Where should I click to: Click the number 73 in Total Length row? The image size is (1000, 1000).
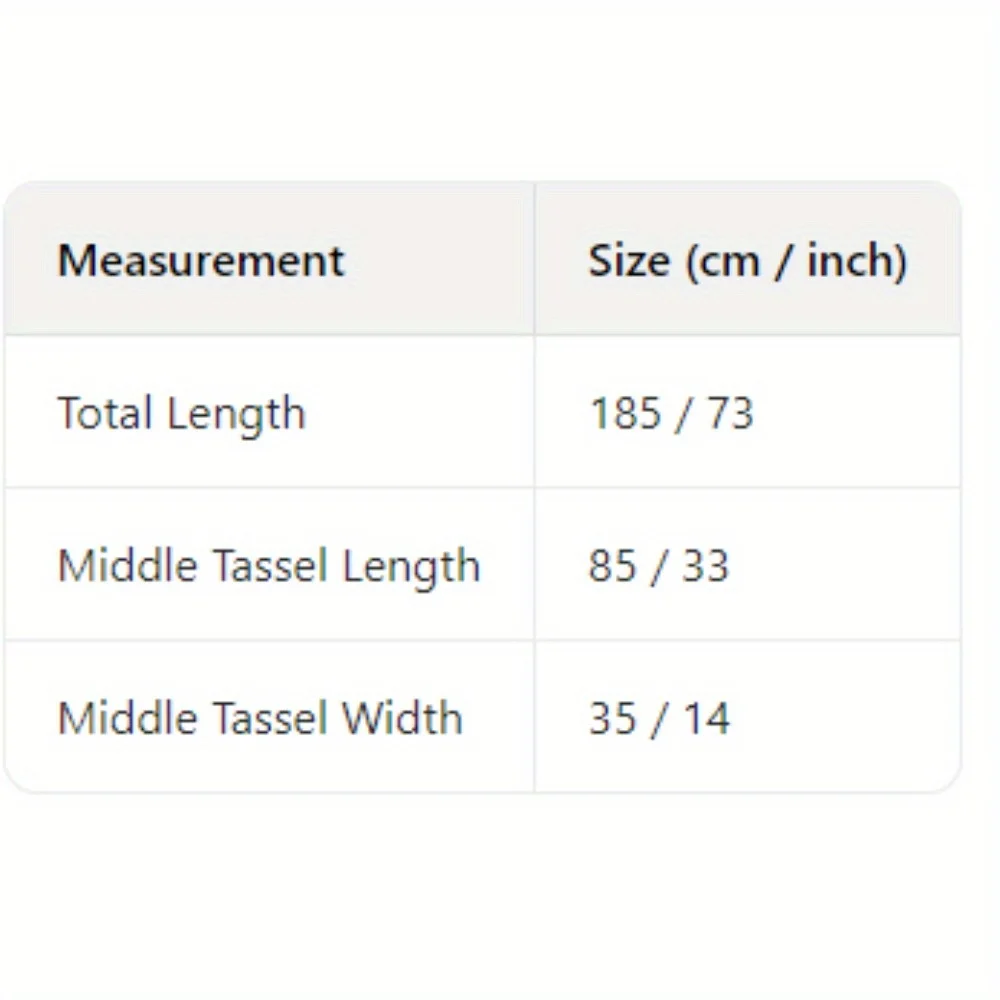tap(730, 414)
